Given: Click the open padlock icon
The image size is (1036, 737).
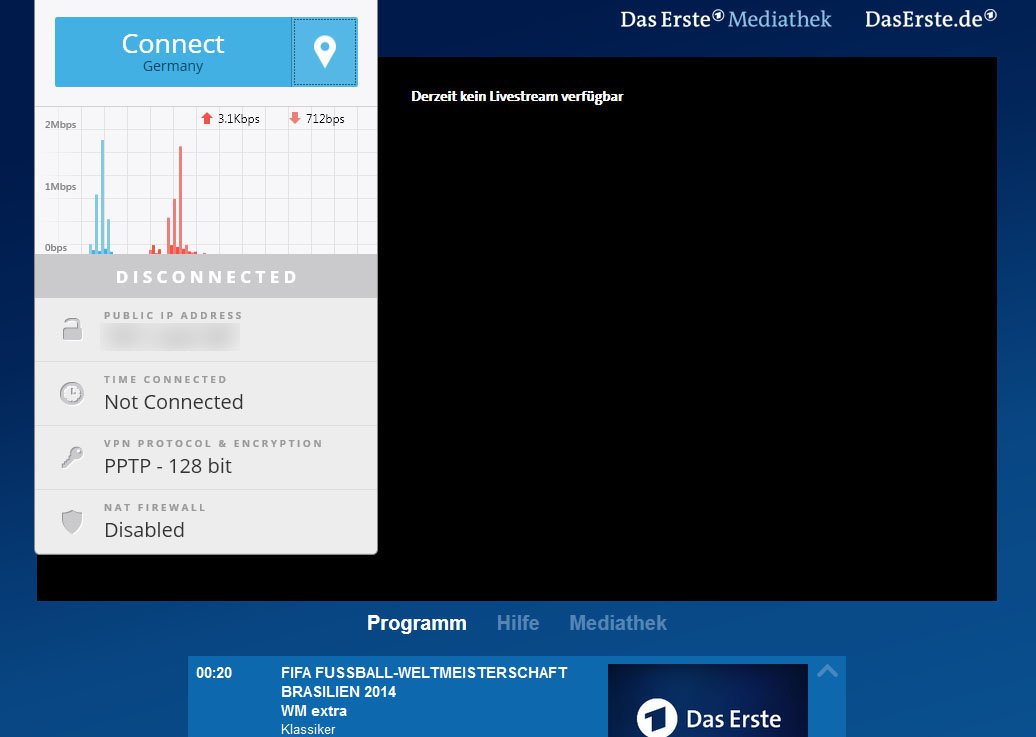Looking at the screenshot, I should pos(72,329).
